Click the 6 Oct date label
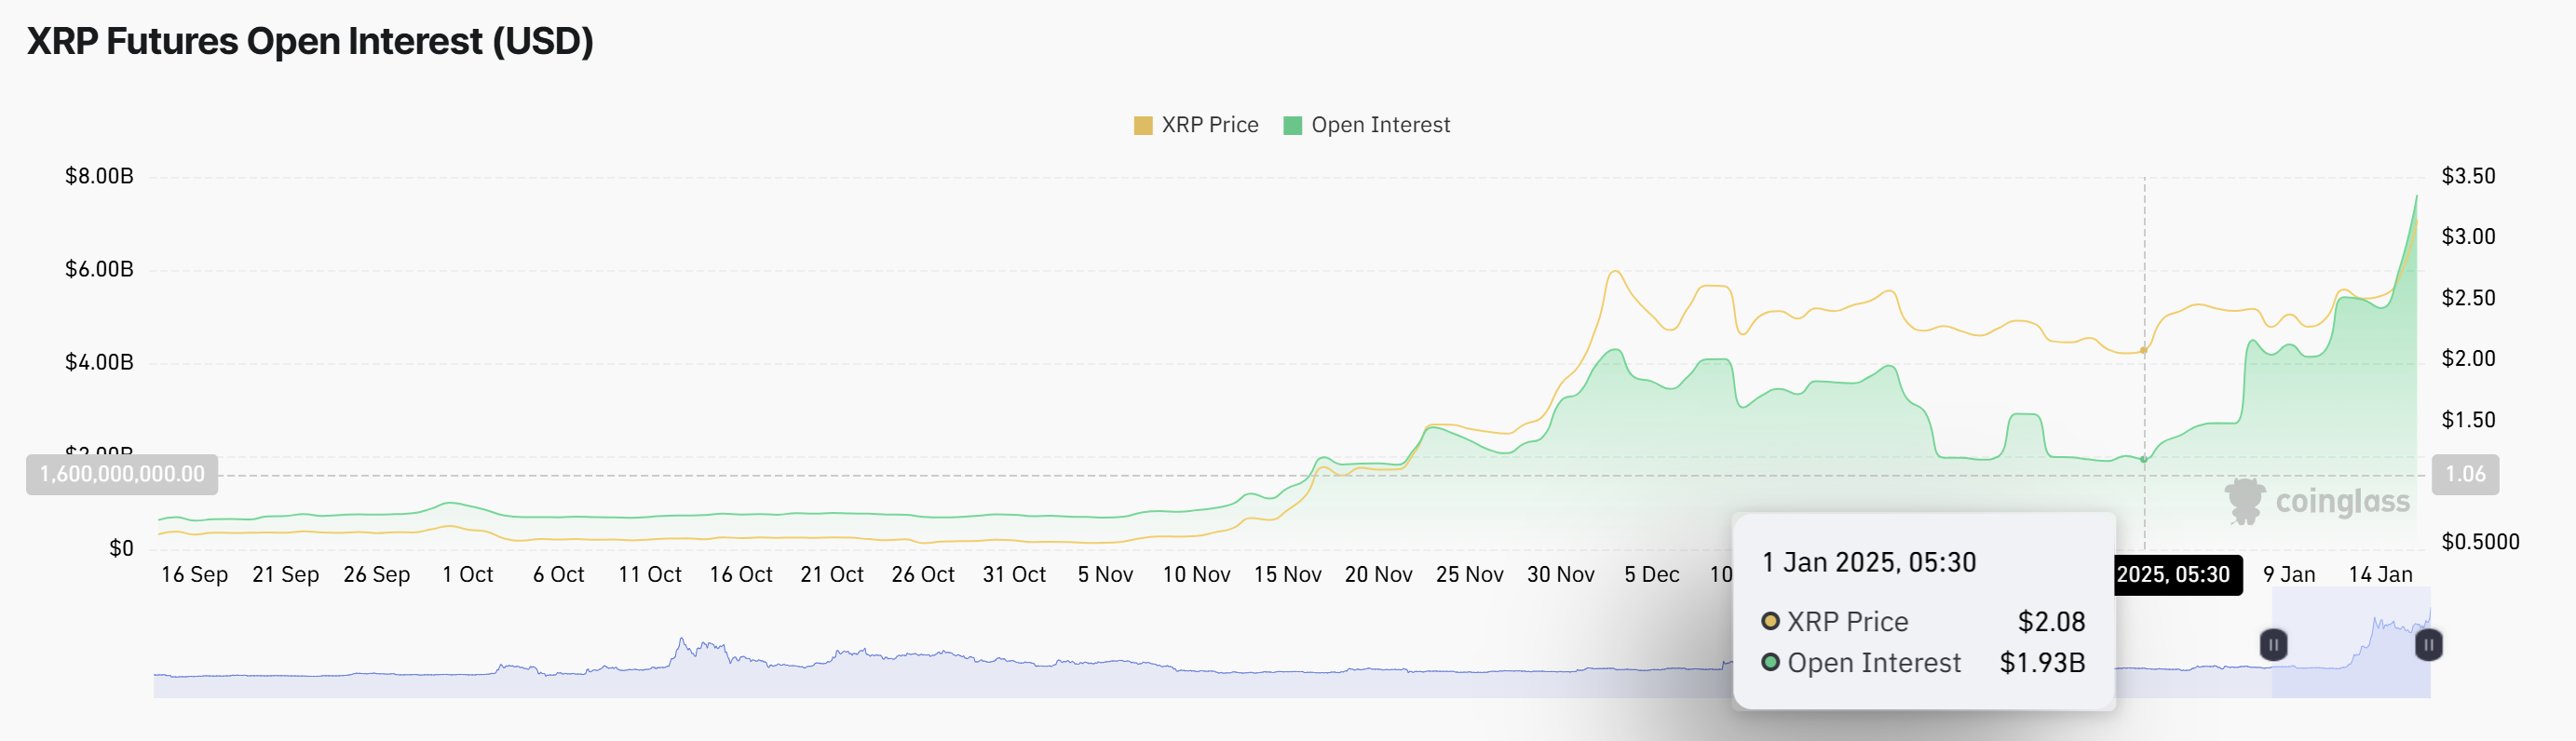 (559, 575)
